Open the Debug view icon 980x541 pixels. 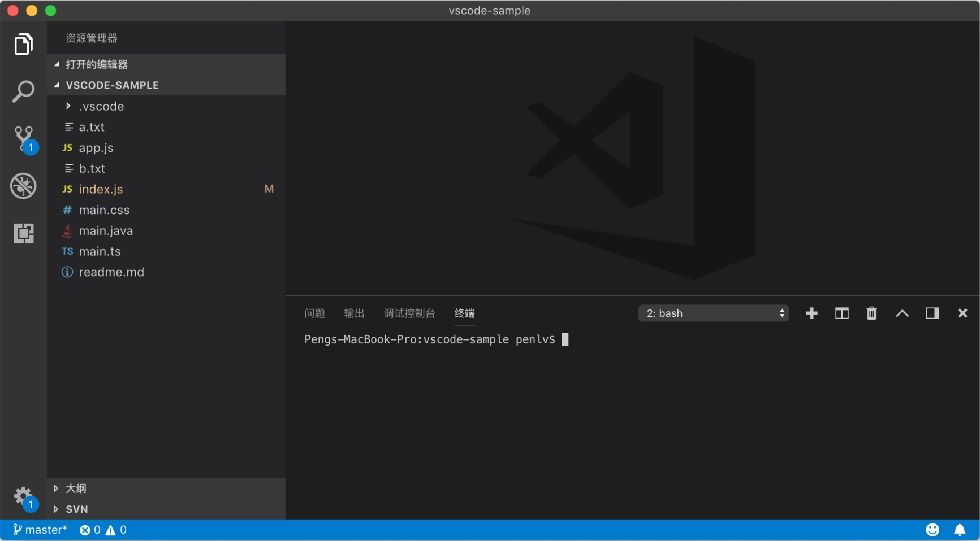click(23, 186)
